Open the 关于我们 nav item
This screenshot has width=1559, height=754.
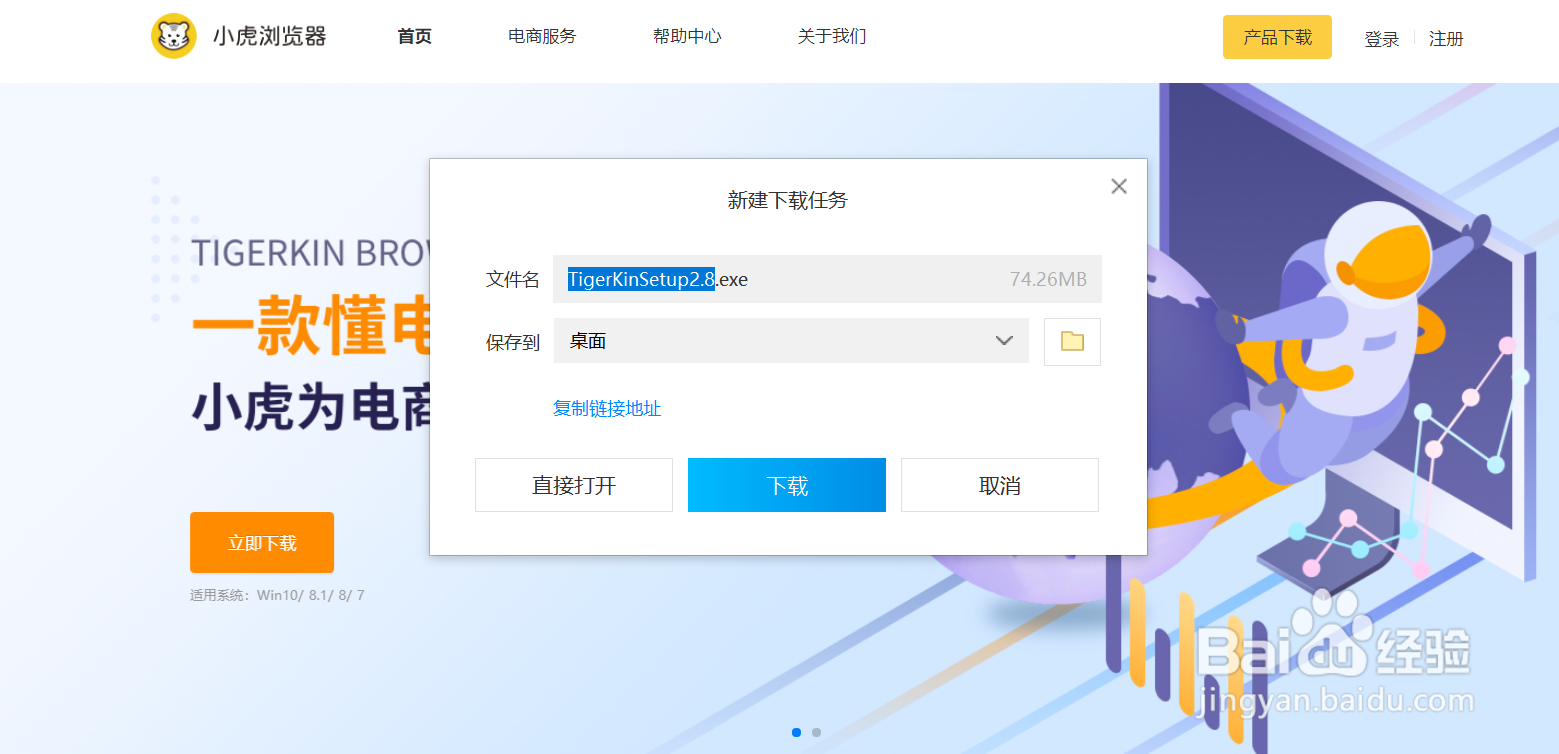(x=832, y=37)
